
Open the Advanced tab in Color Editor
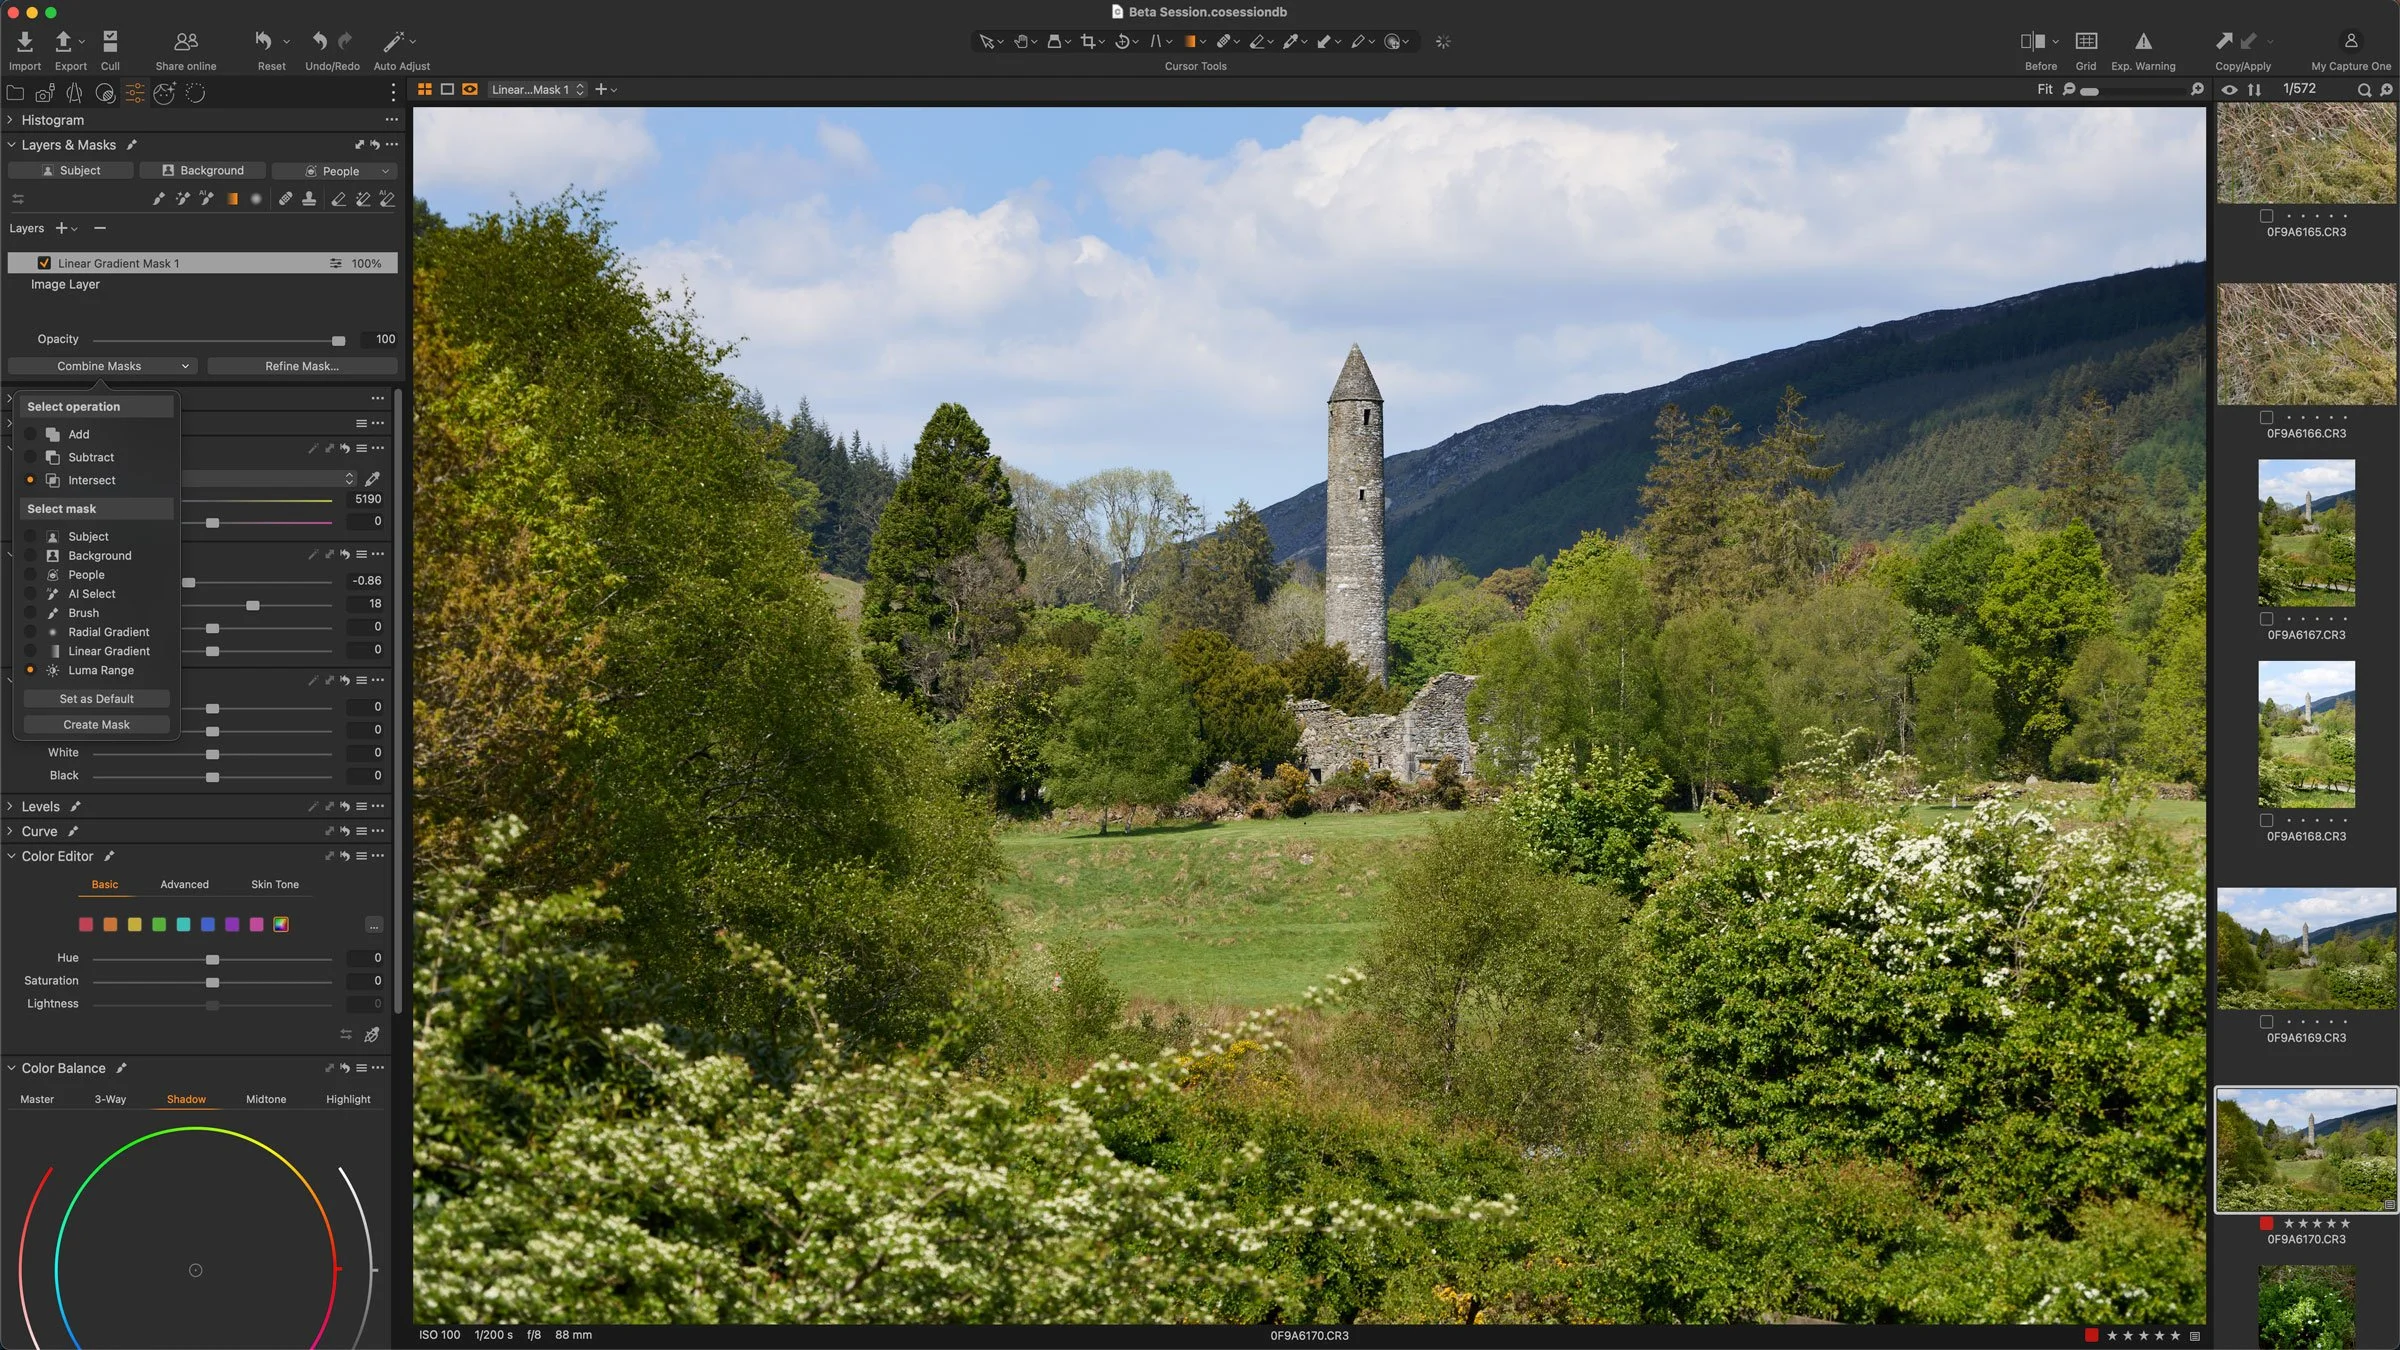click(x=184, y=884)
